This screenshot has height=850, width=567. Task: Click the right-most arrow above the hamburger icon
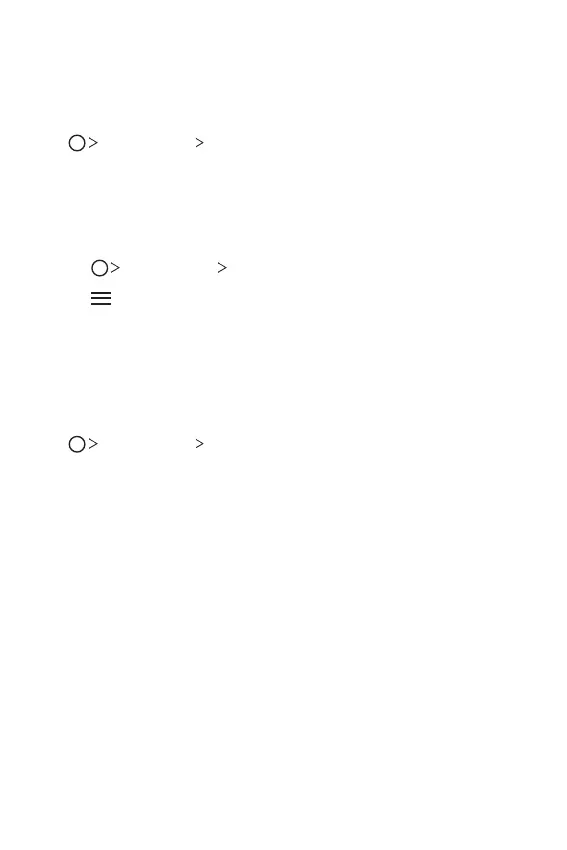[222, 267]
